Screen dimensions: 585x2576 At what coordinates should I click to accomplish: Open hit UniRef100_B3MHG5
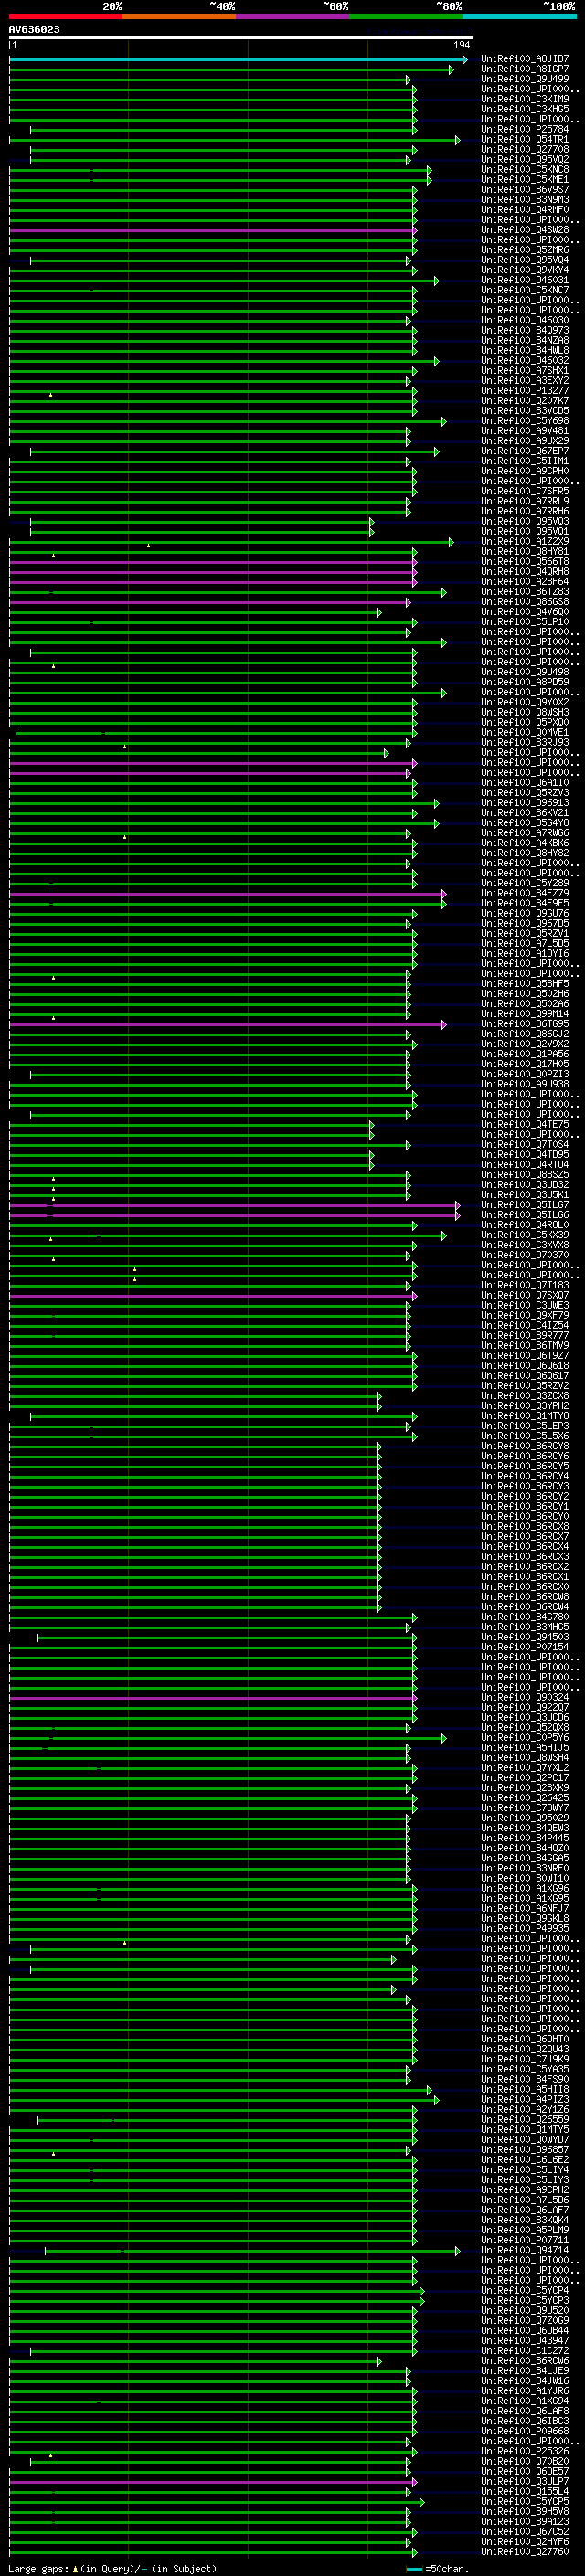(x=525, y=1627)
